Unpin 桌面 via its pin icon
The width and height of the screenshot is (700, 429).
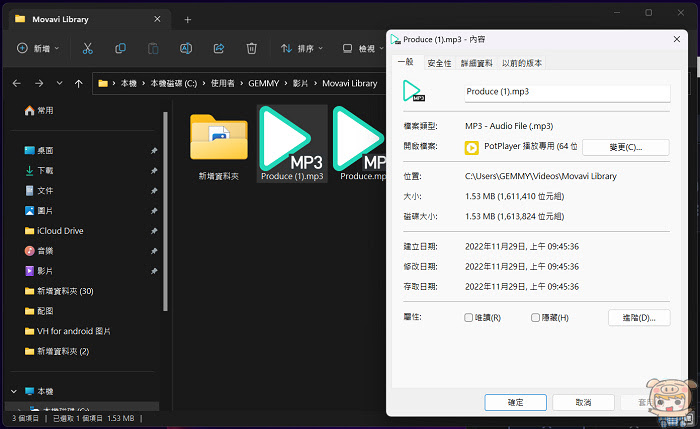pyautogui.click(x=154, y=151)
